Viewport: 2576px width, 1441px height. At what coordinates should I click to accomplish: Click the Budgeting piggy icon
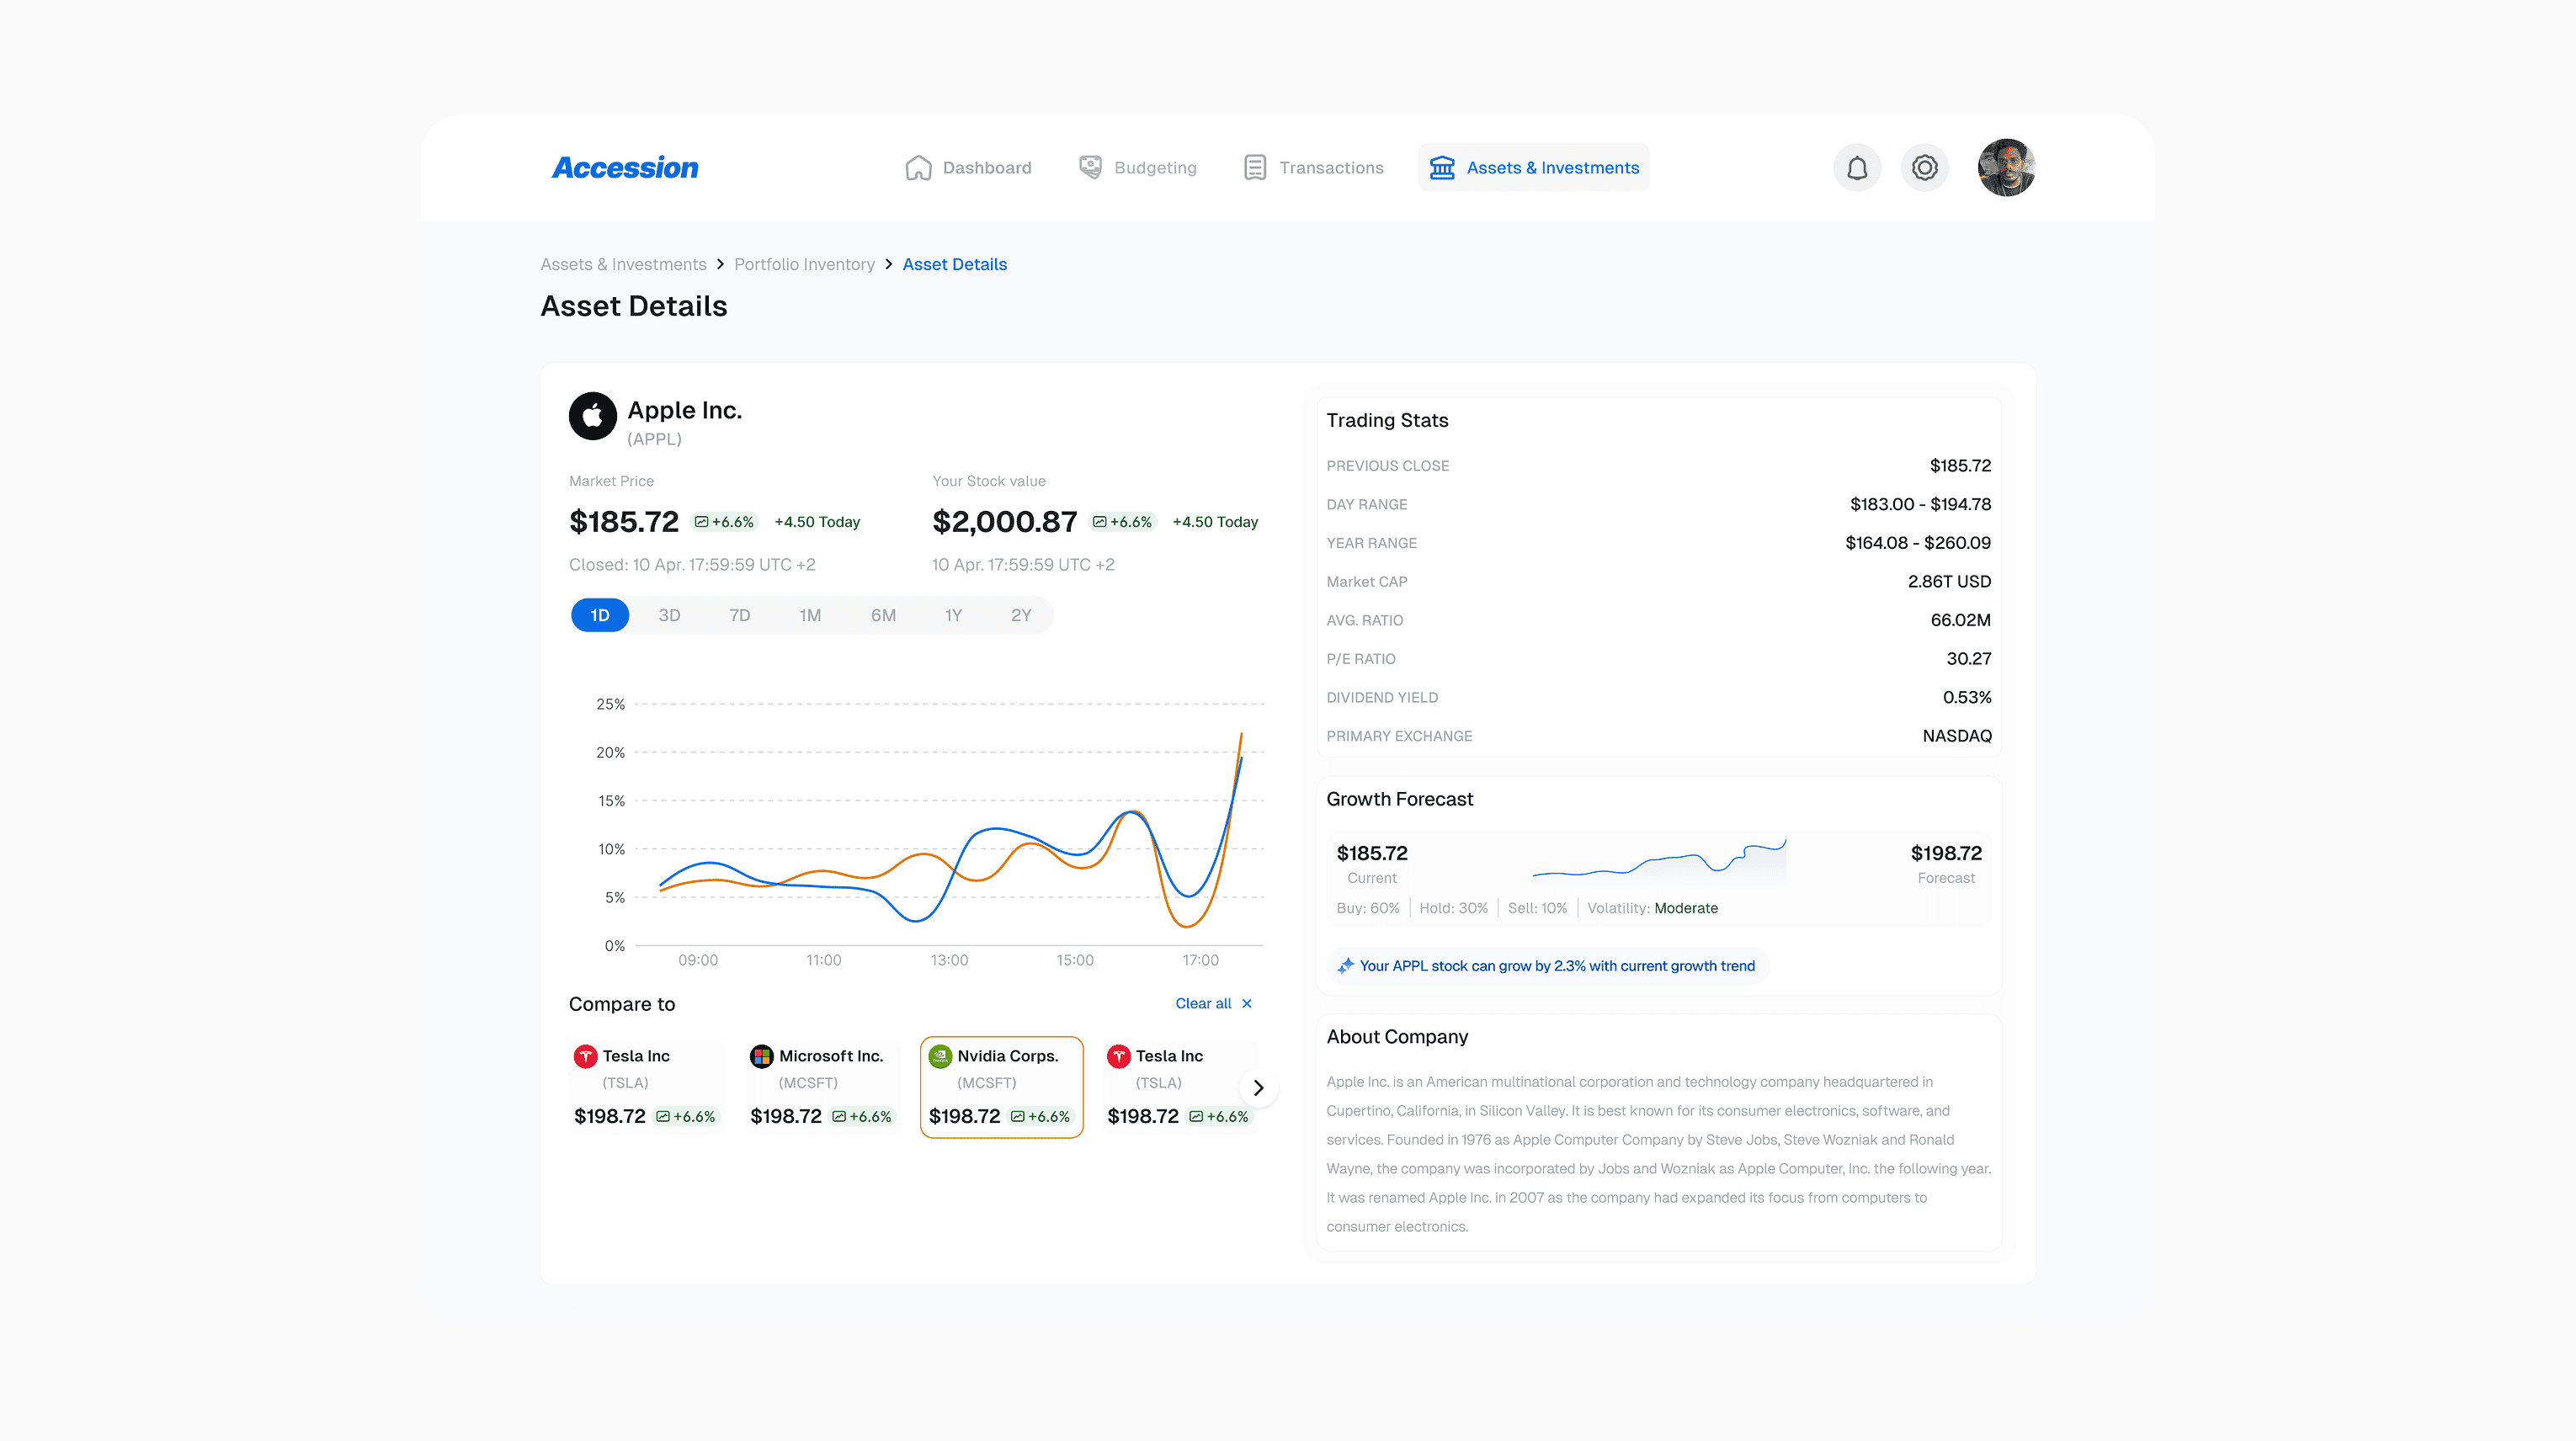pos(1090,168)
